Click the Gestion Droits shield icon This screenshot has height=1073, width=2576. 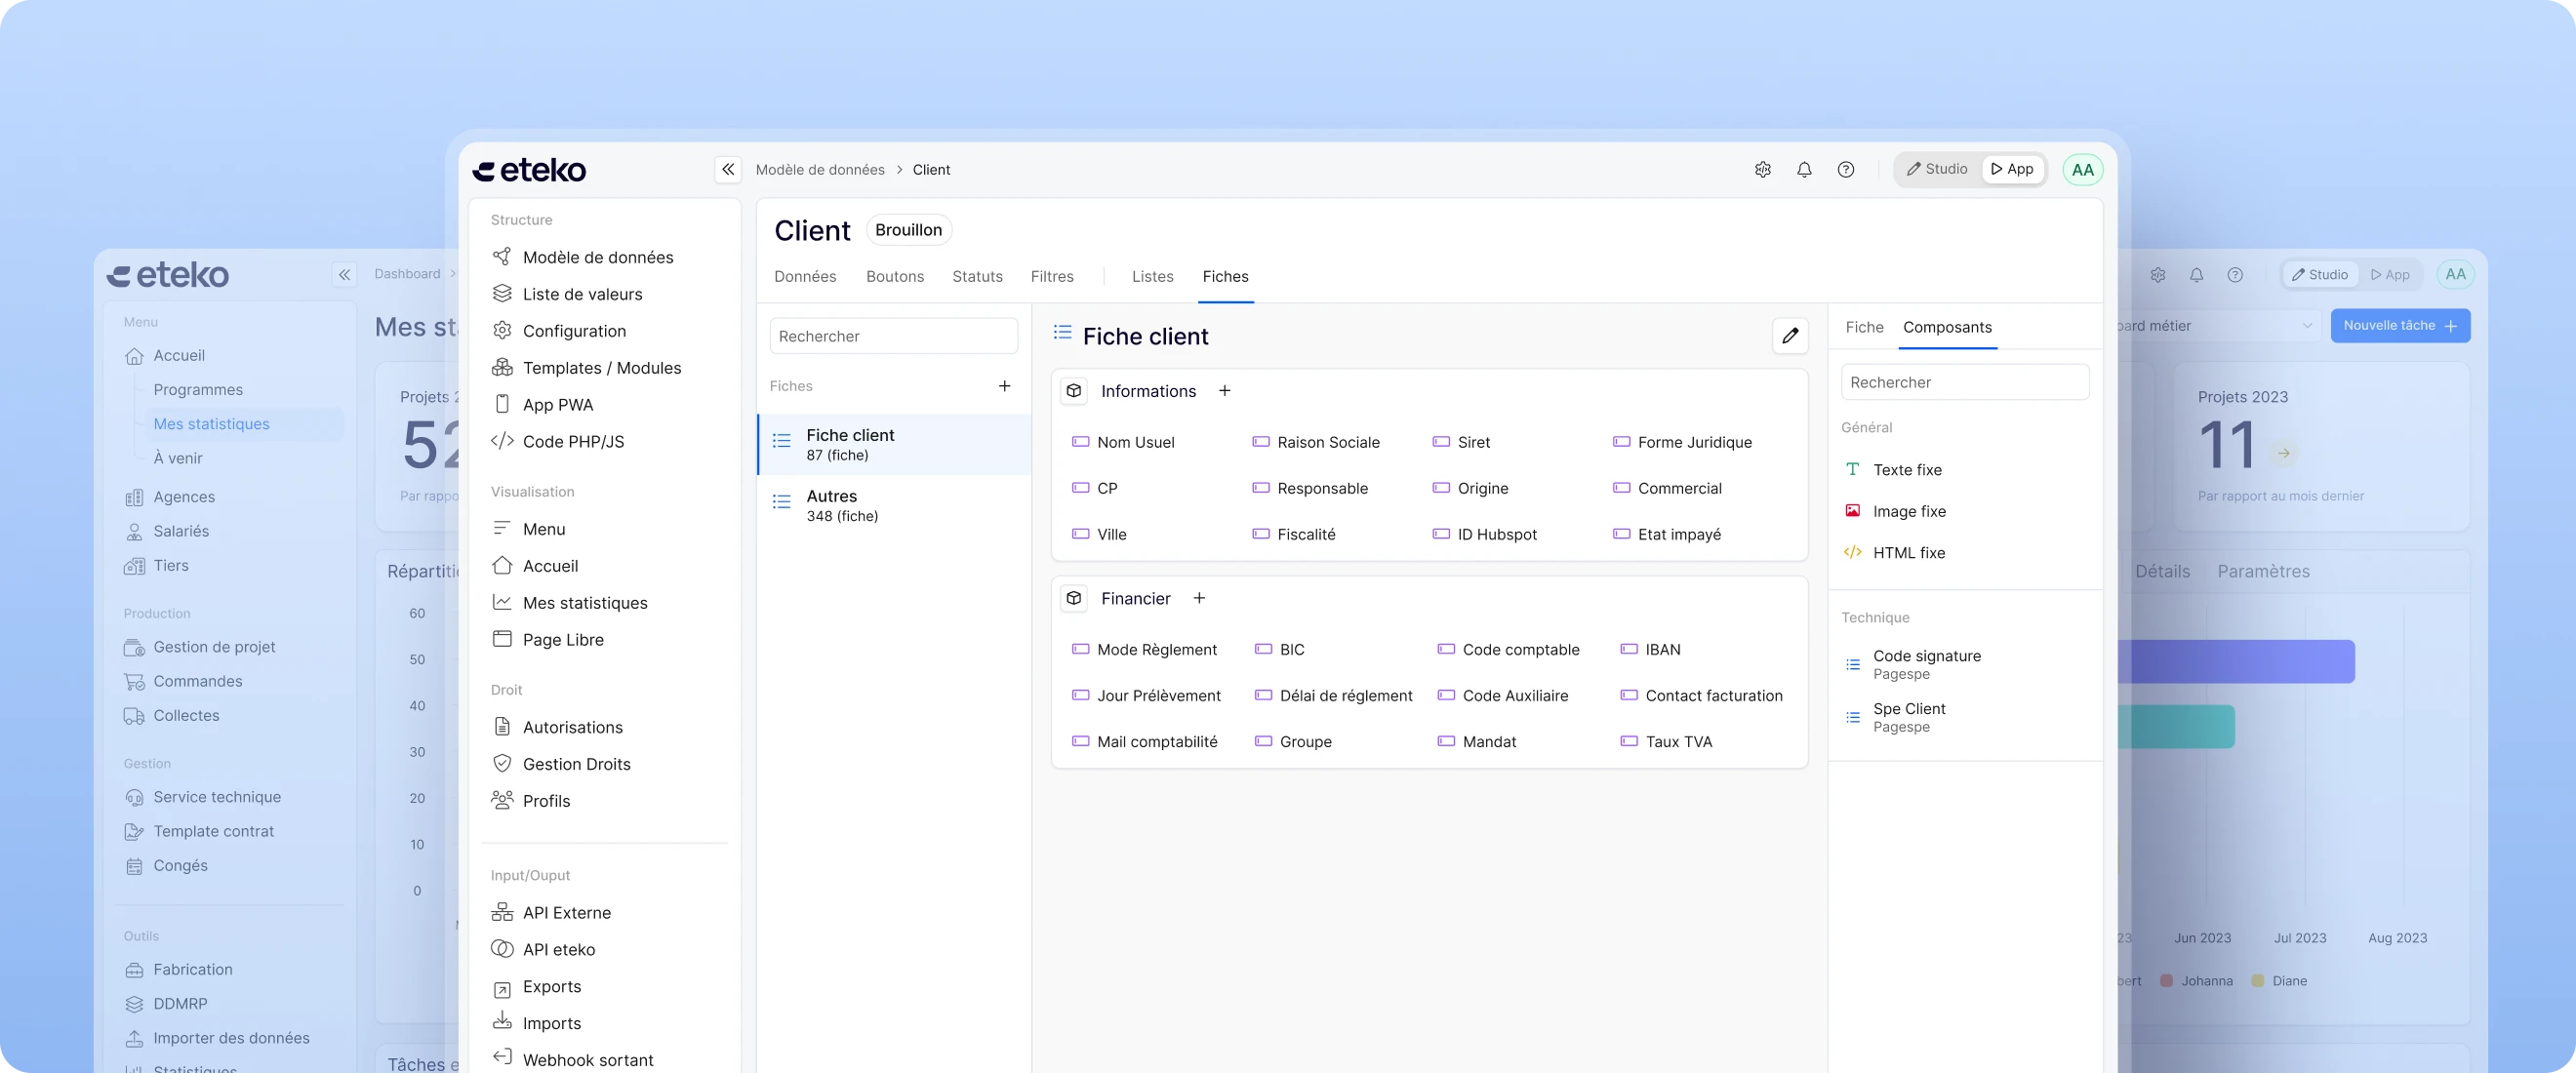[x=502, y=764]
